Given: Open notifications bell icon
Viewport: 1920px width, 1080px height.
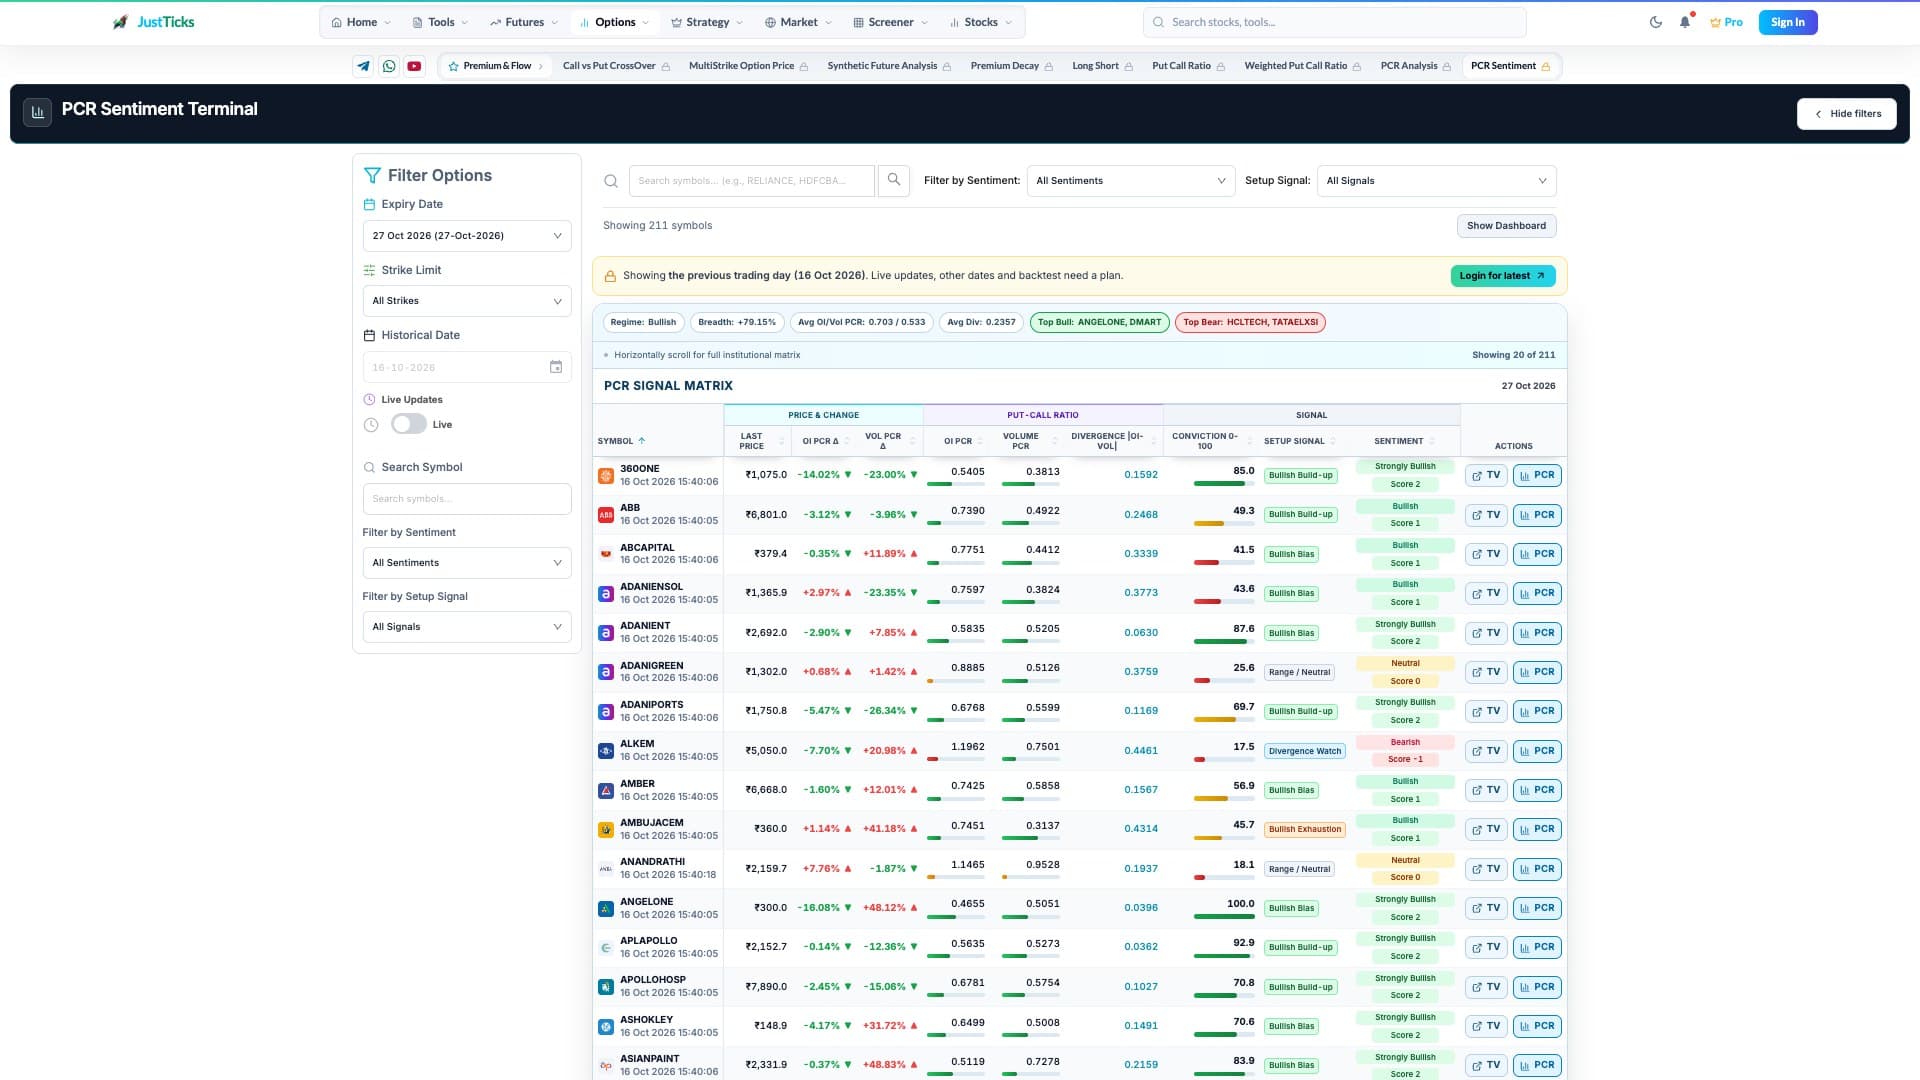Looking at the screenshot, I should 1685,22.
